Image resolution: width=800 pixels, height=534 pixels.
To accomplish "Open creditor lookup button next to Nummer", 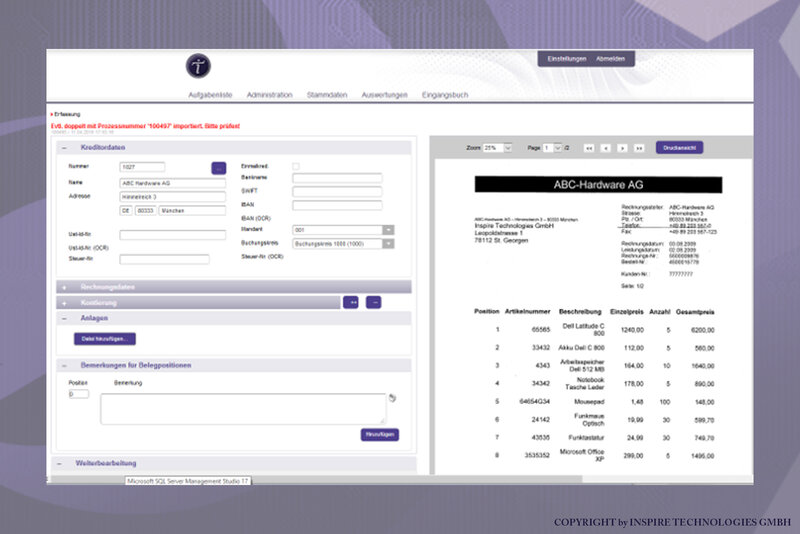I will [x=218, y=168].
